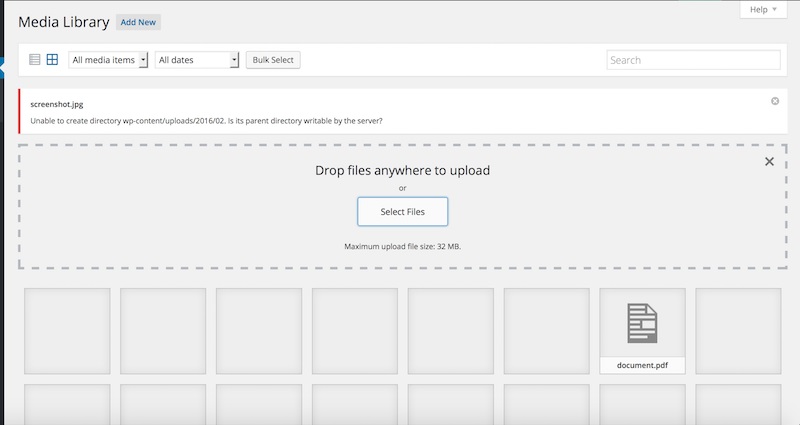Select the empty thumbnail left of document.pdf
This screenshot has height=425, width=800.
click(546, 331)
